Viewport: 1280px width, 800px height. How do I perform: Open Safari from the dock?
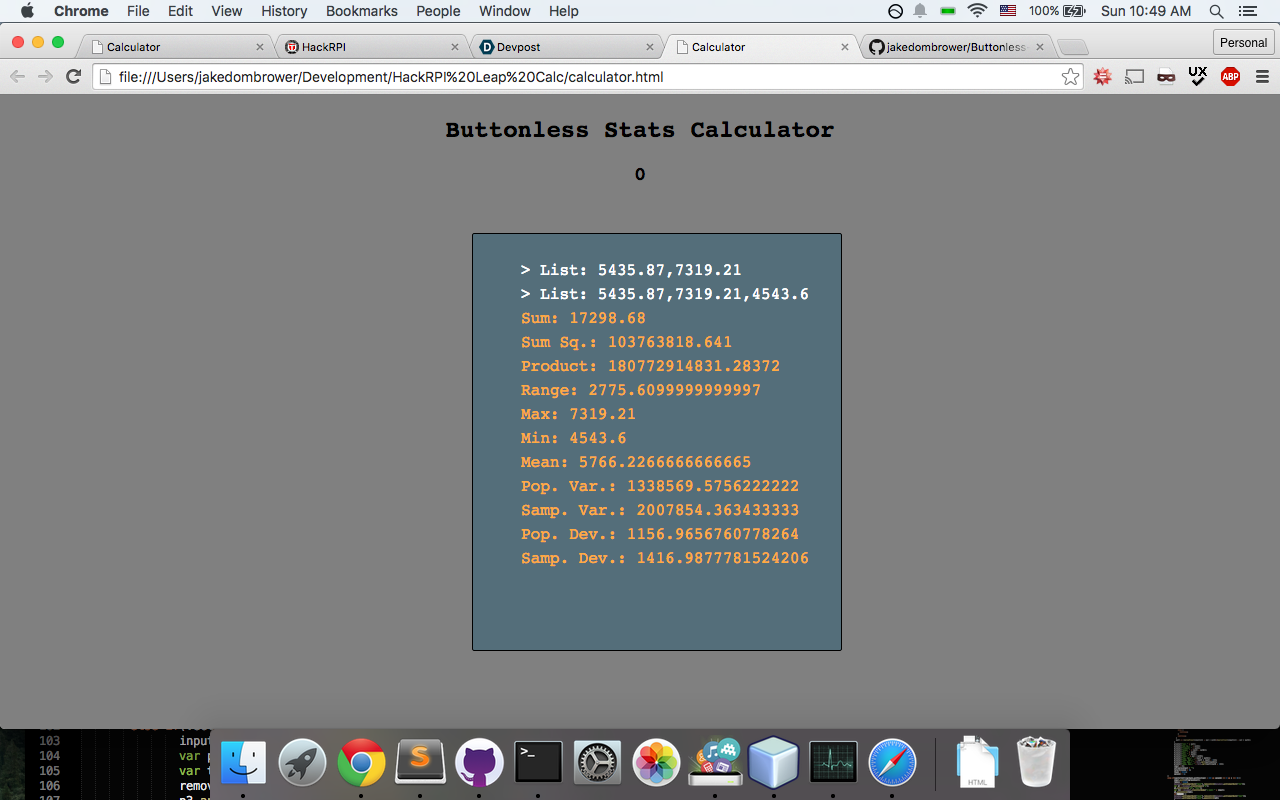tap(892, 763)
